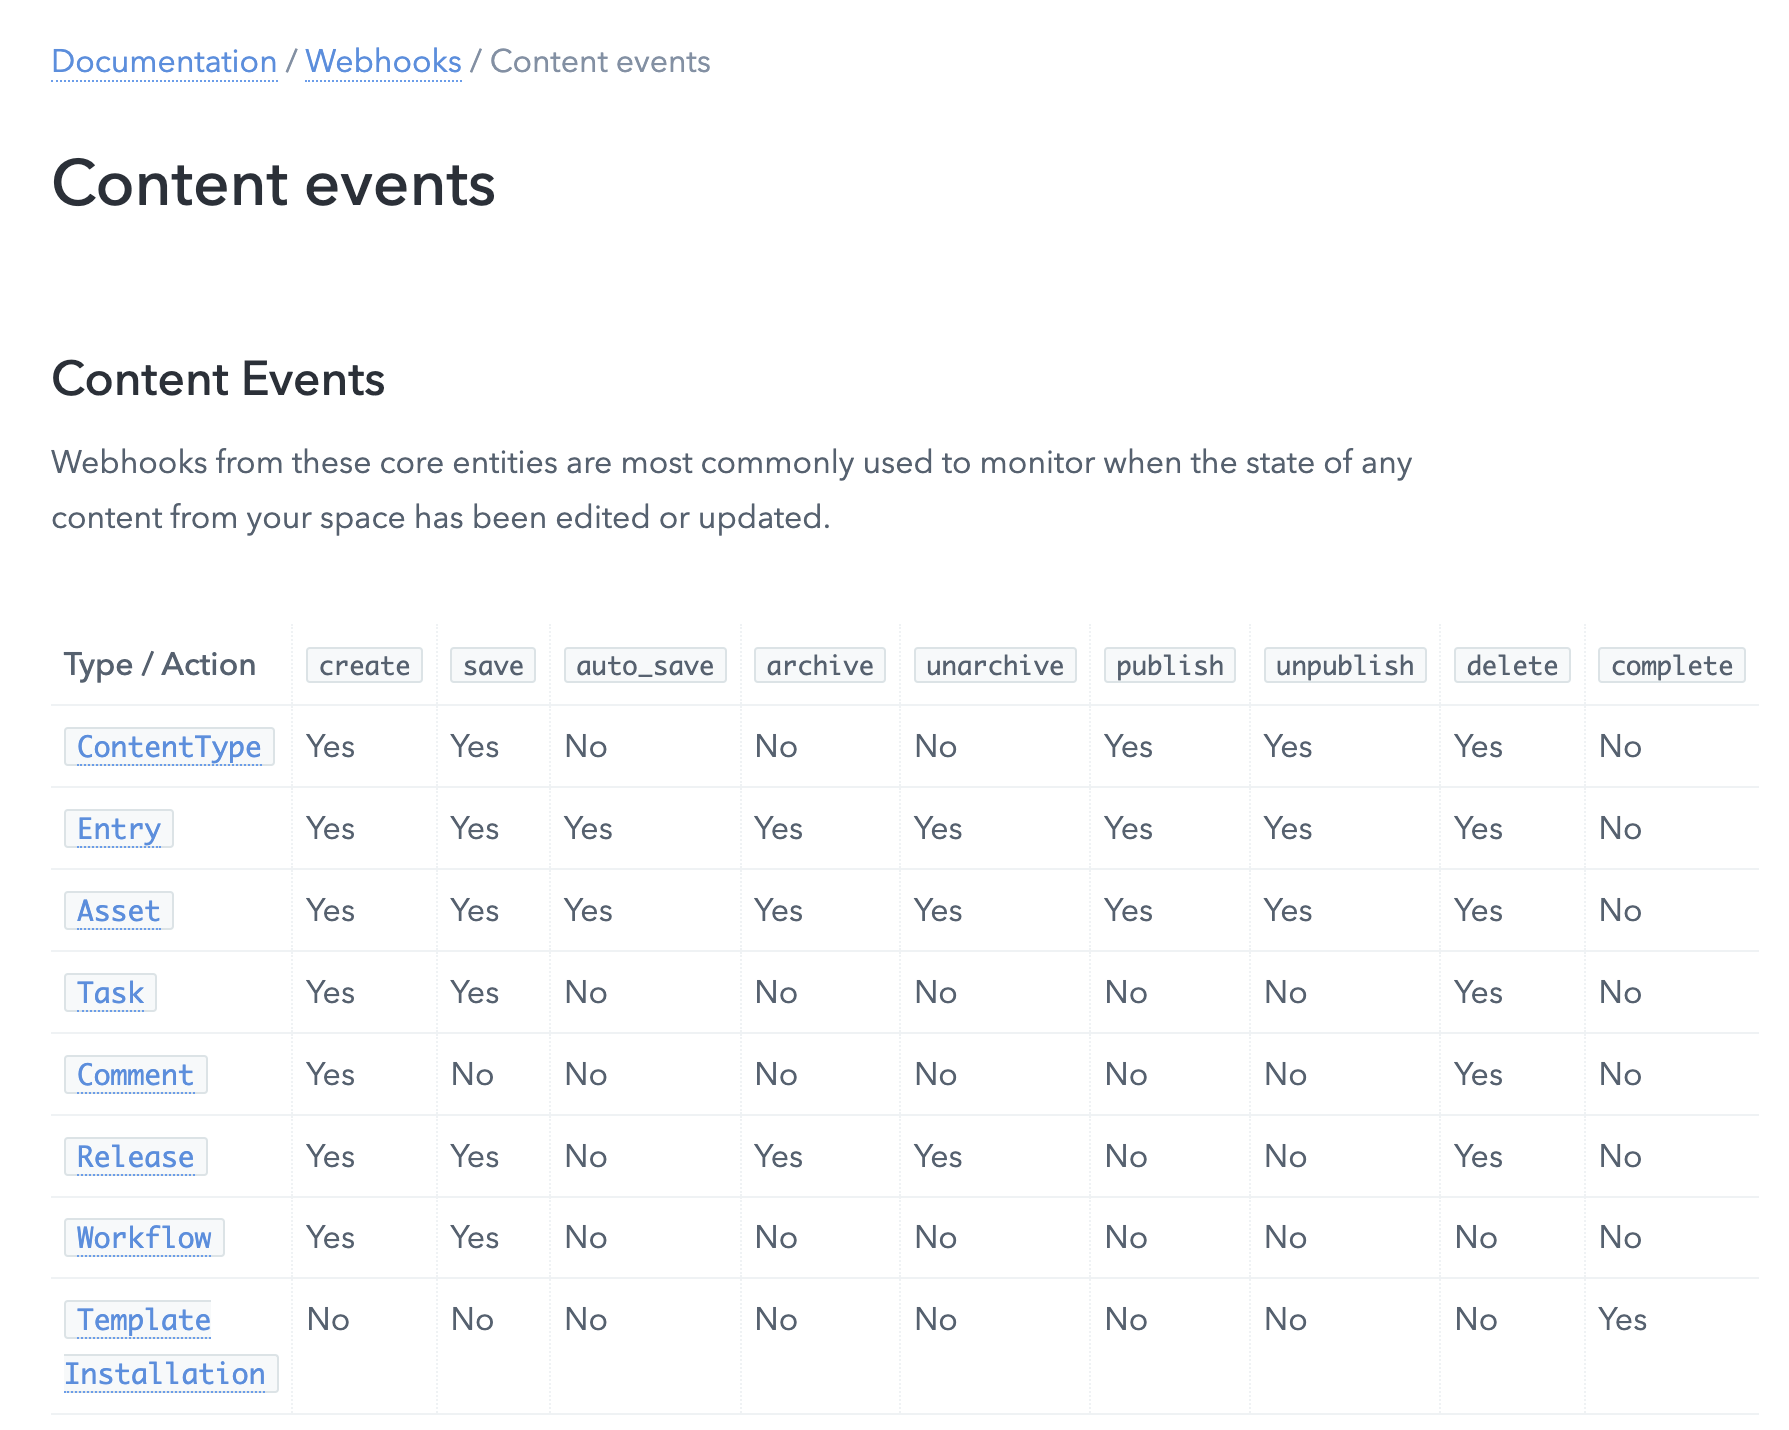This screenshot has width=1789, height=1430.
Task: Follow the Task entity link
Action: click(x=111, y=993)
